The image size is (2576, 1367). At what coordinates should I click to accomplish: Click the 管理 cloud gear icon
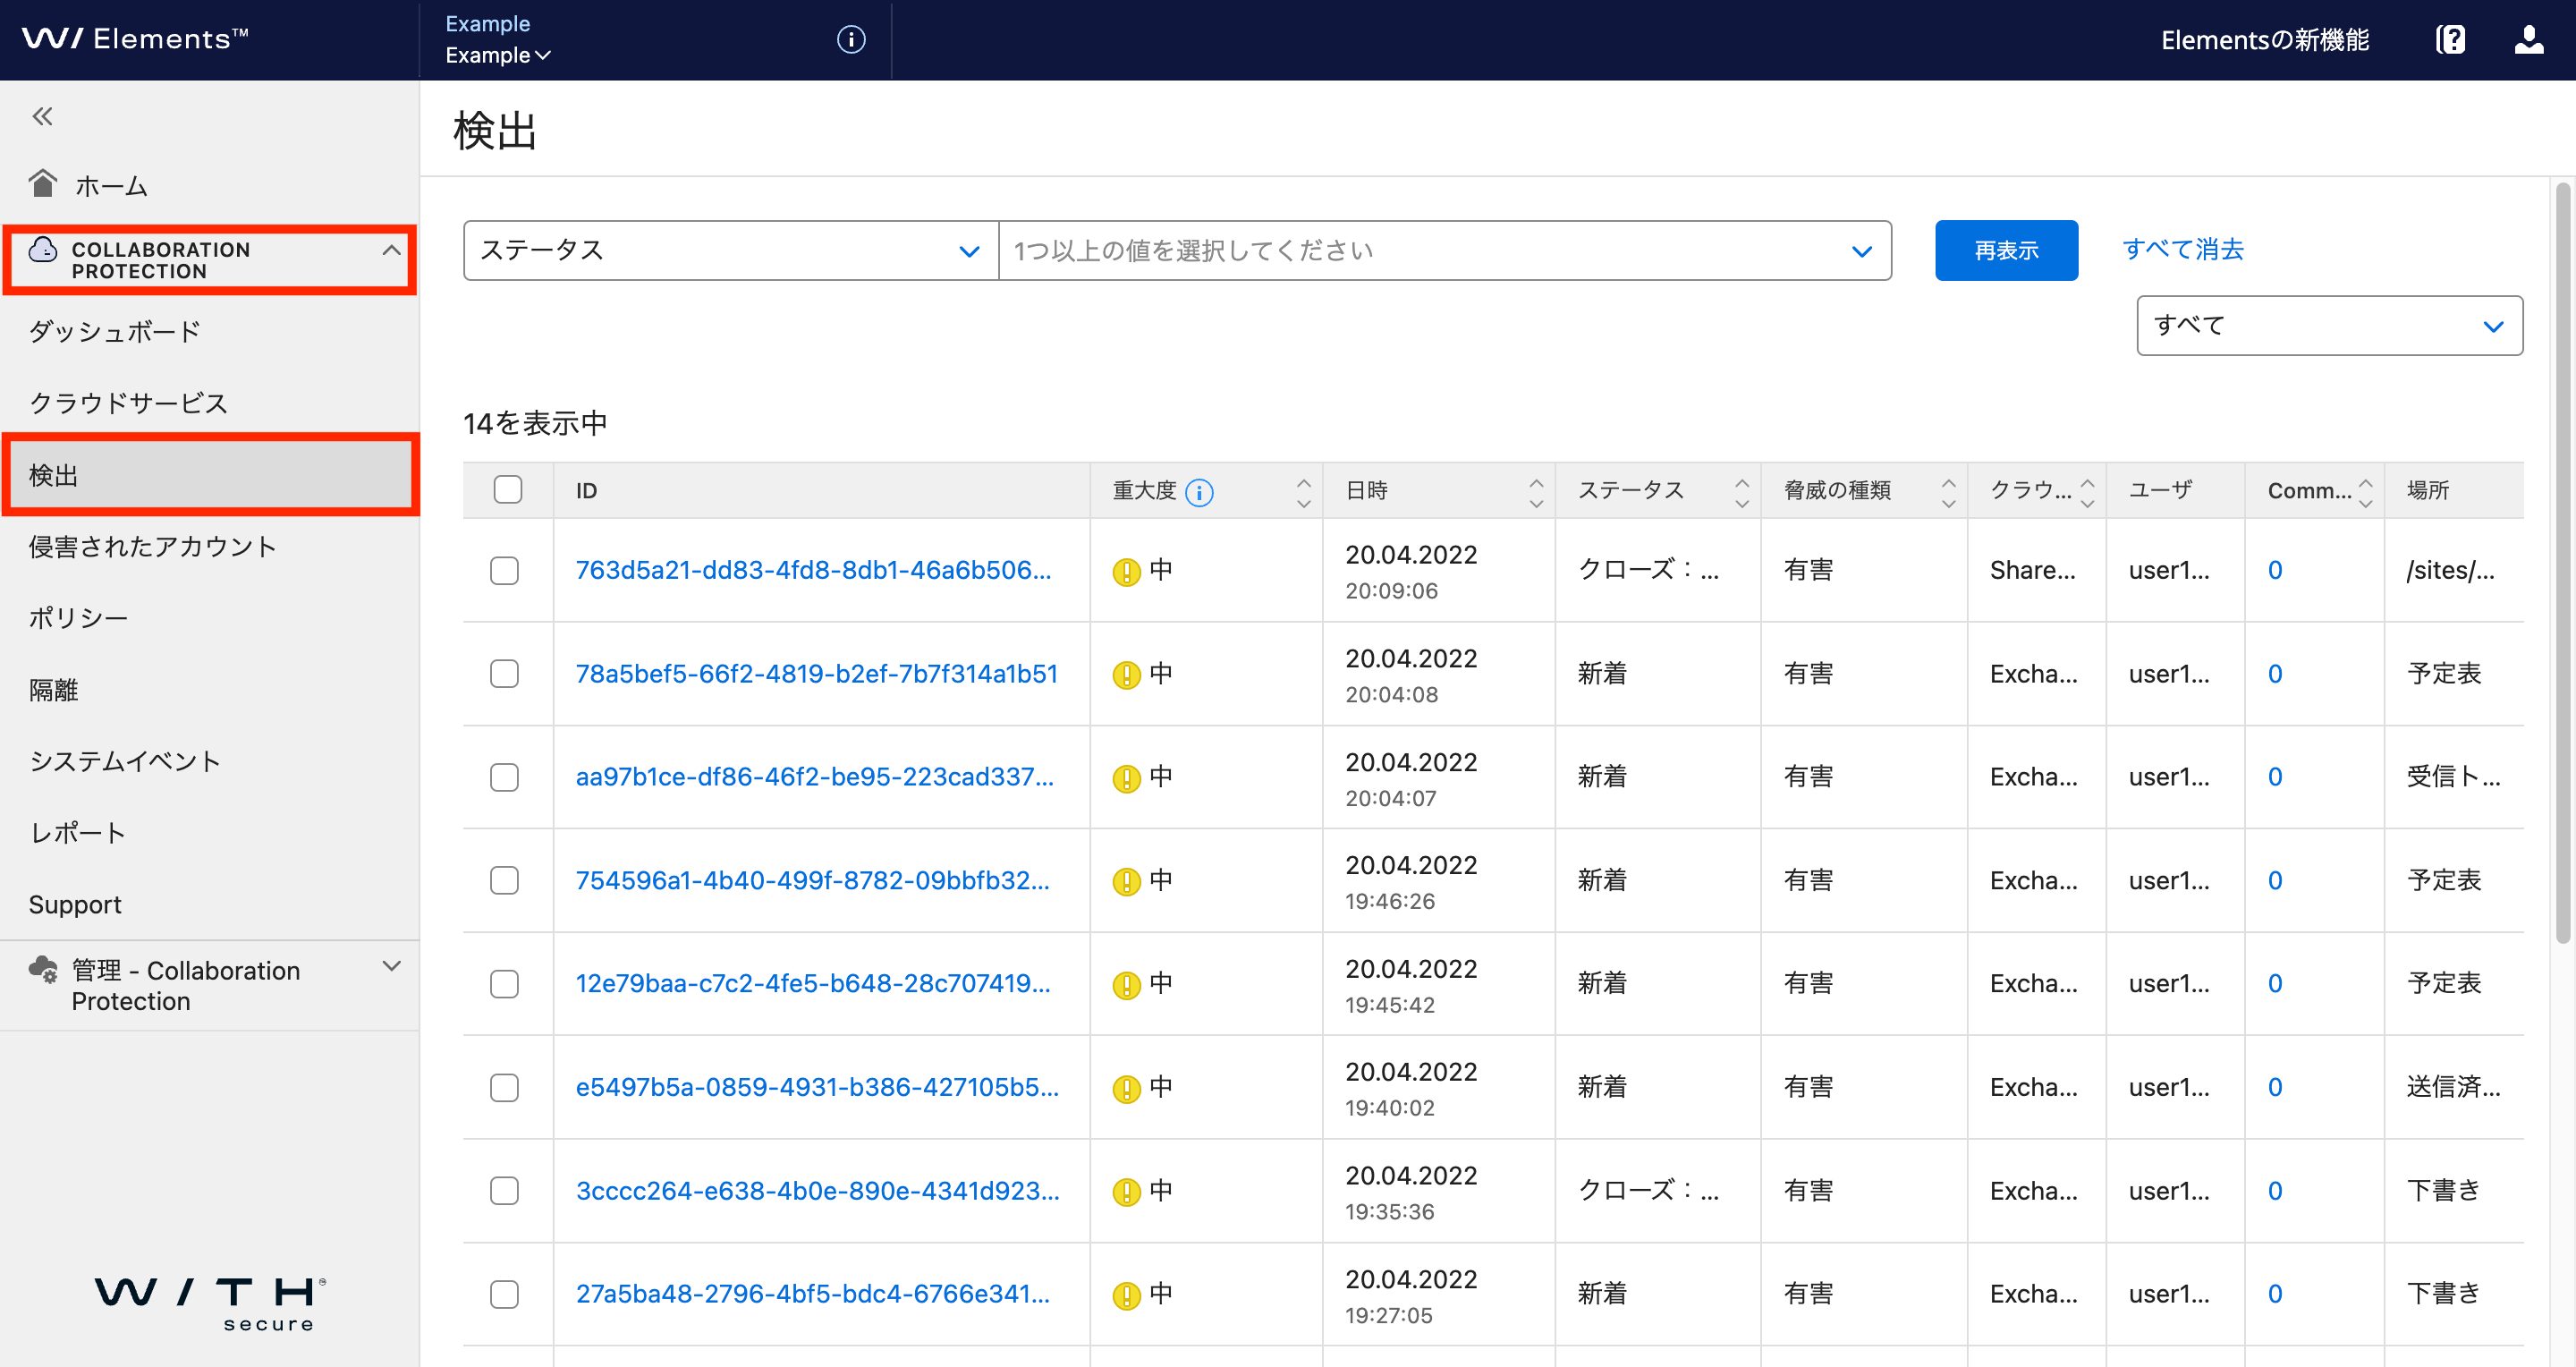coord(43,969)
